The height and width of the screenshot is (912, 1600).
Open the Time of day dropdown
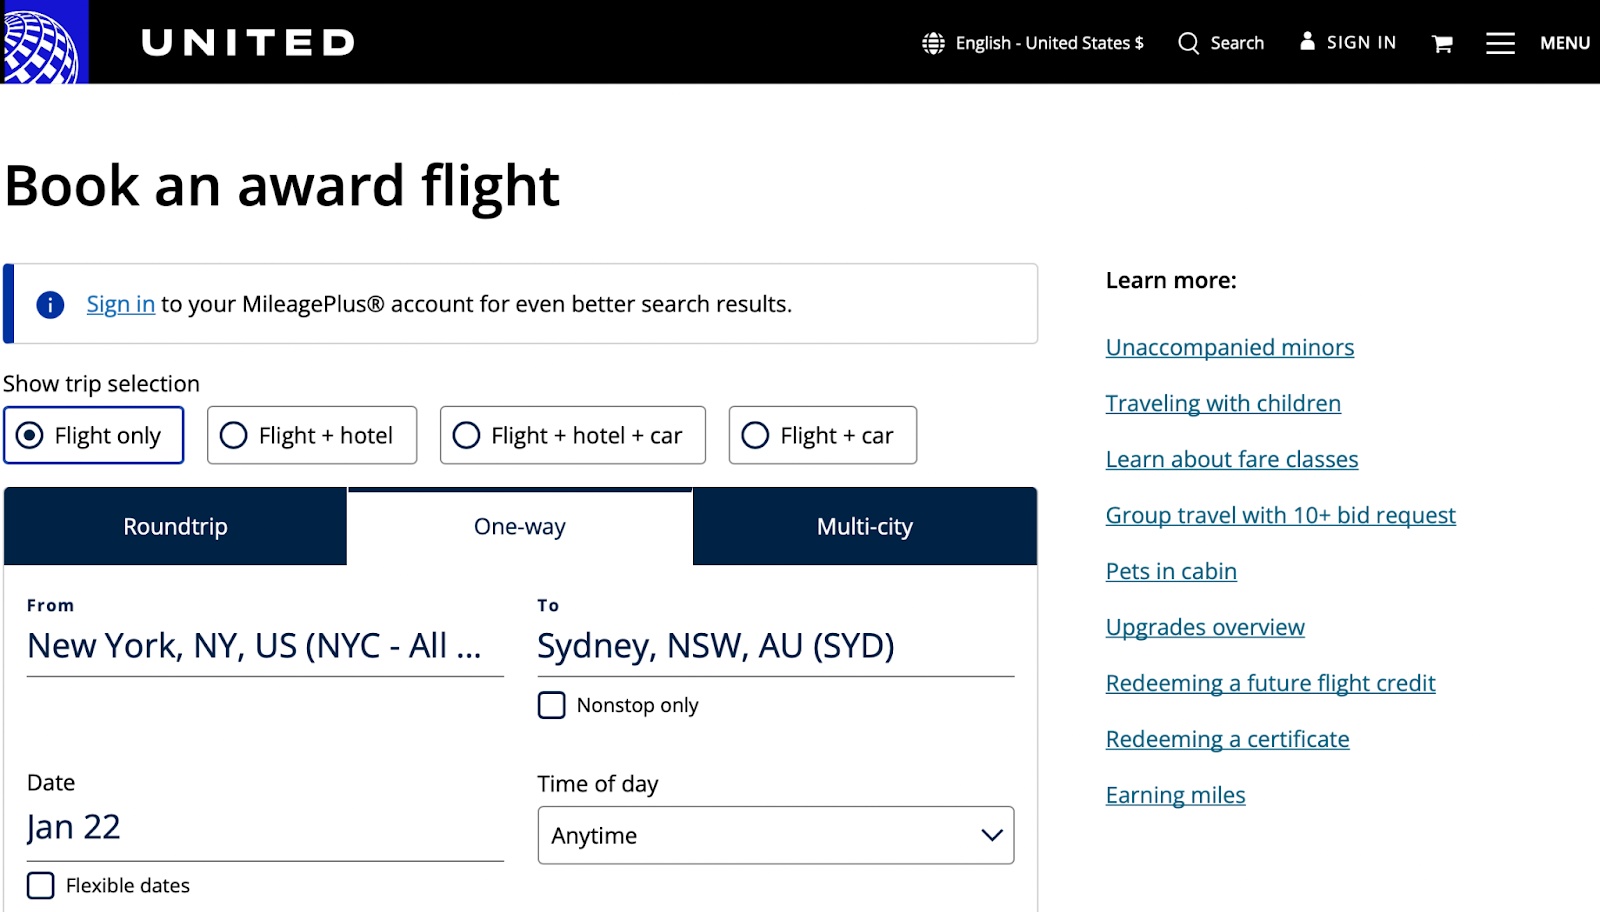(775, 836)
